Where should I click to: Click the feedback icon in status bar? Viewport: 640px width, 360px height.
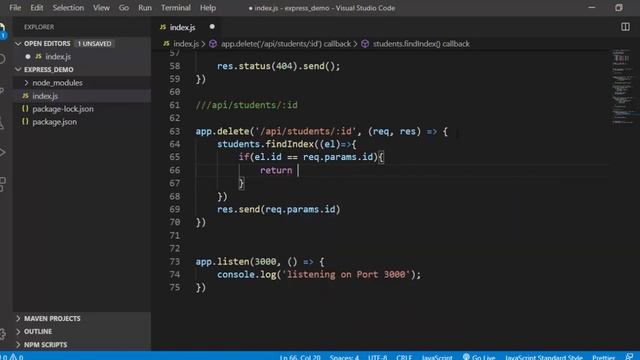[629, 357]
